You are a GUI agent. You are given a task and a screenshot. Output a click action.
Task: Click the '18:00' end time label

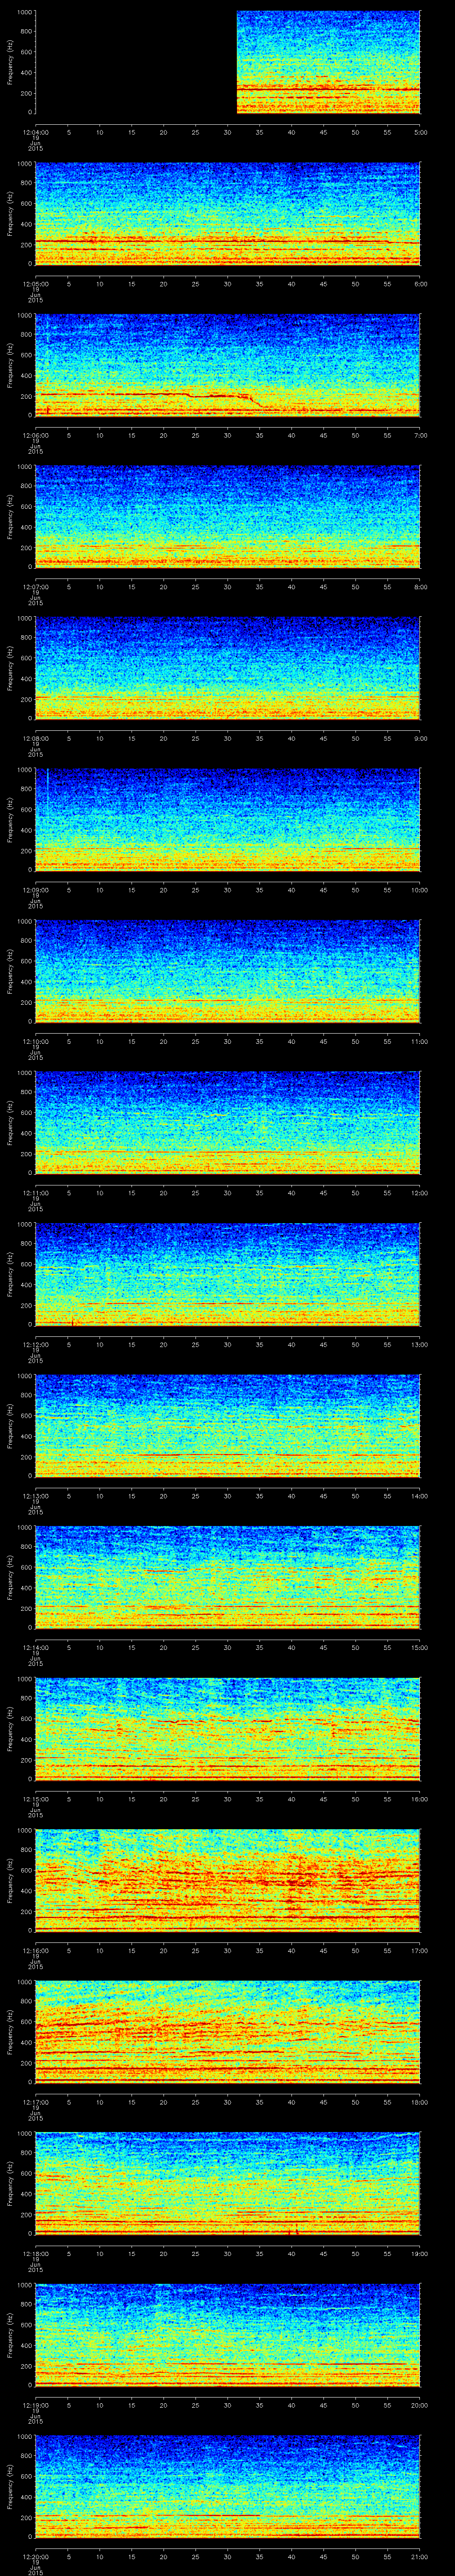click(419, 2102)
